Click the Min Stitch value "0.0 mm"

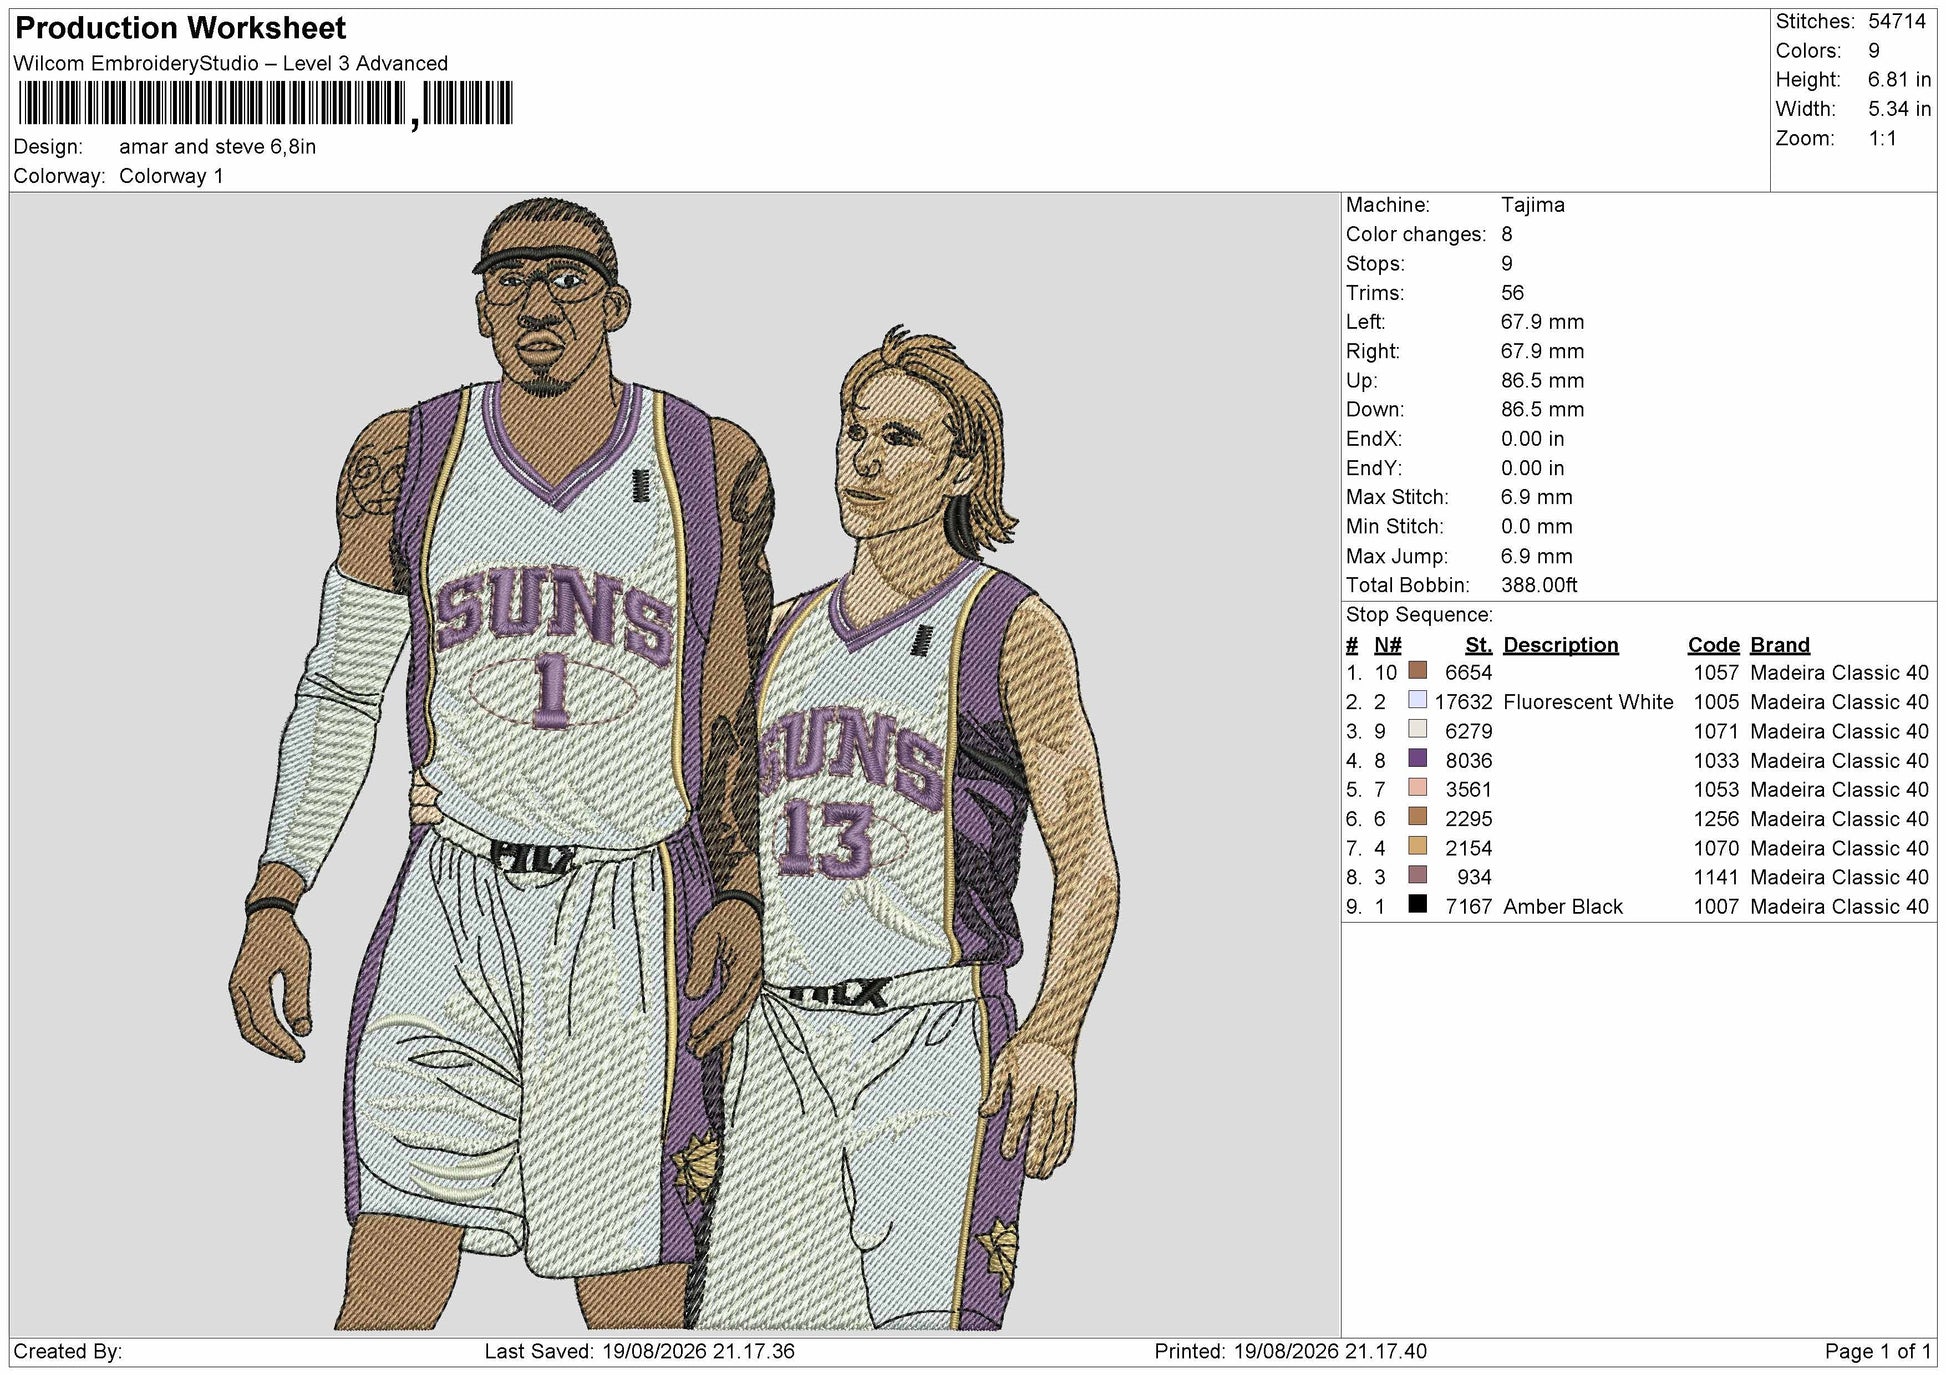click(1537, 526)
